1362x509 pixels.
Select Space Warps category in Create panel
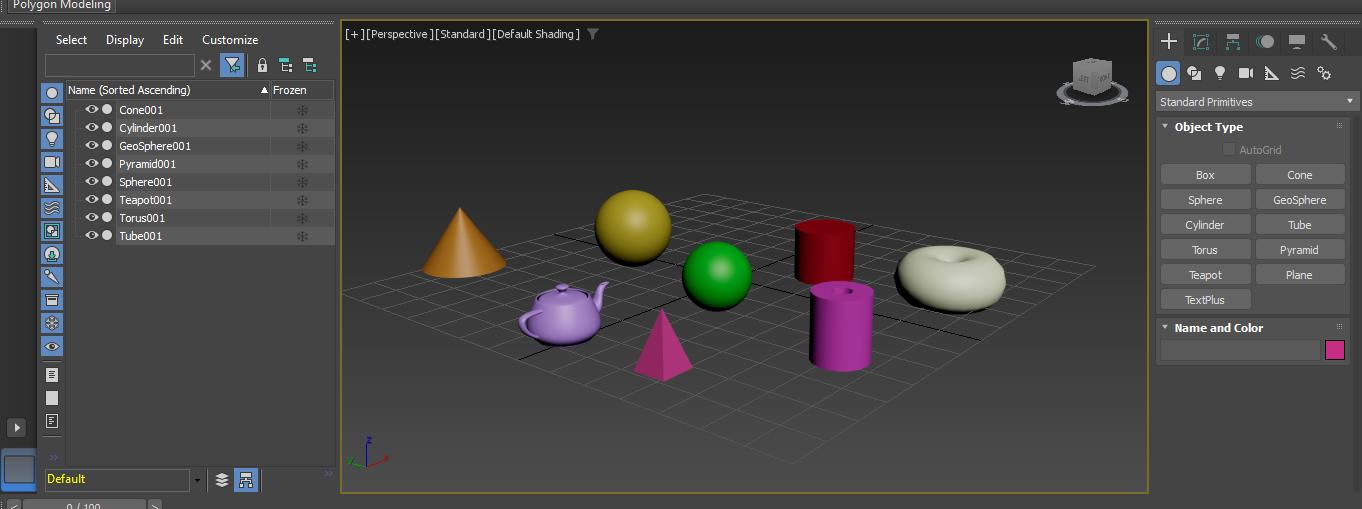(1298, 73)
